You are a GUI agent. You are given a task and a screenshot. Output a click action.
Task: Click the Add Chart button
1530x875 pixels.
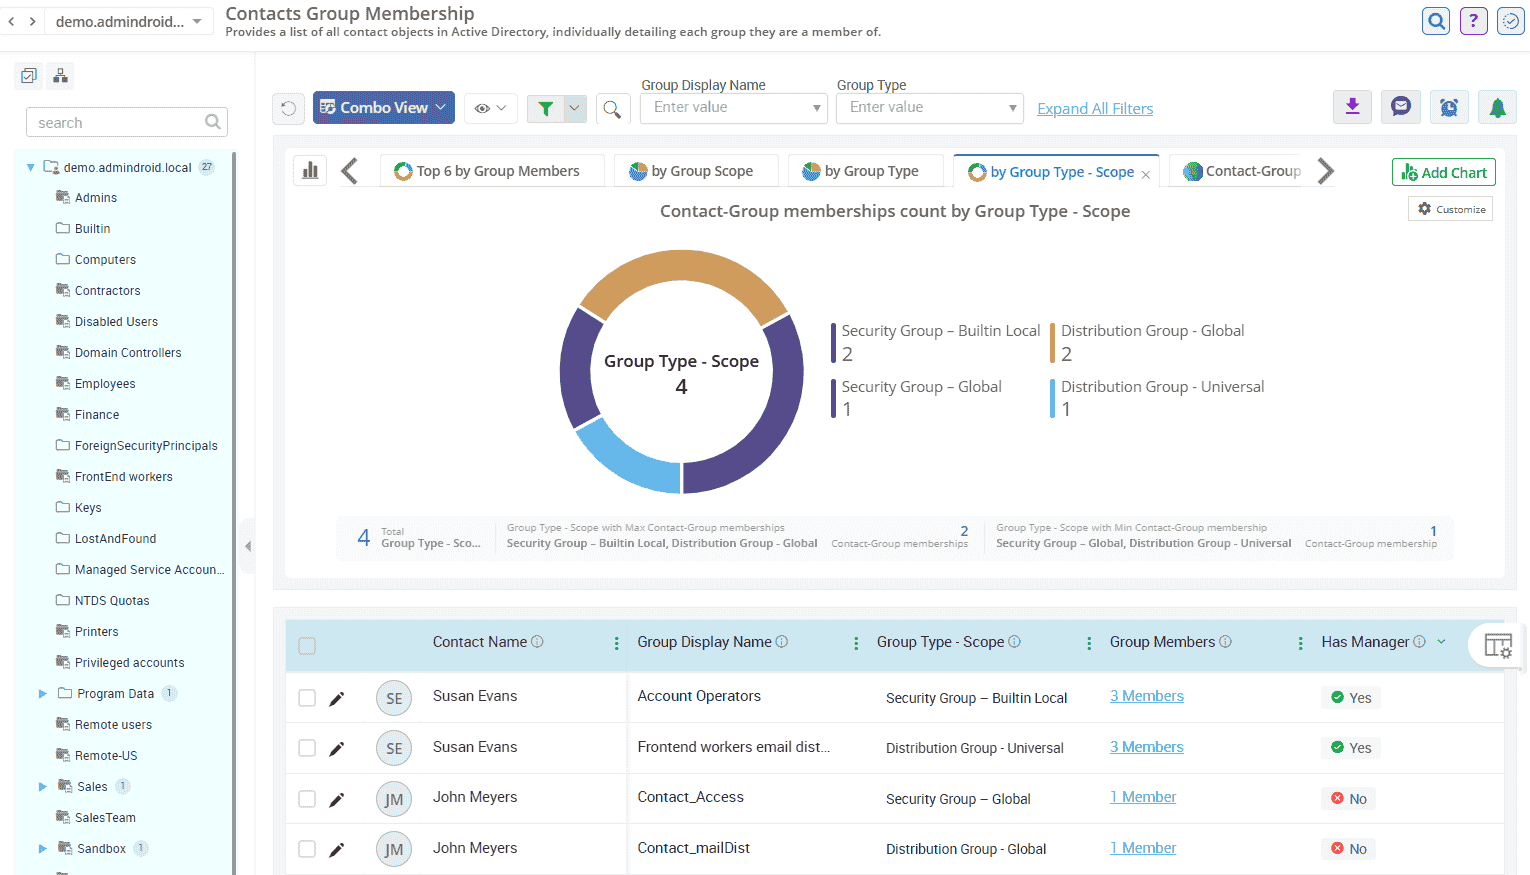[x=1443, y=172]
